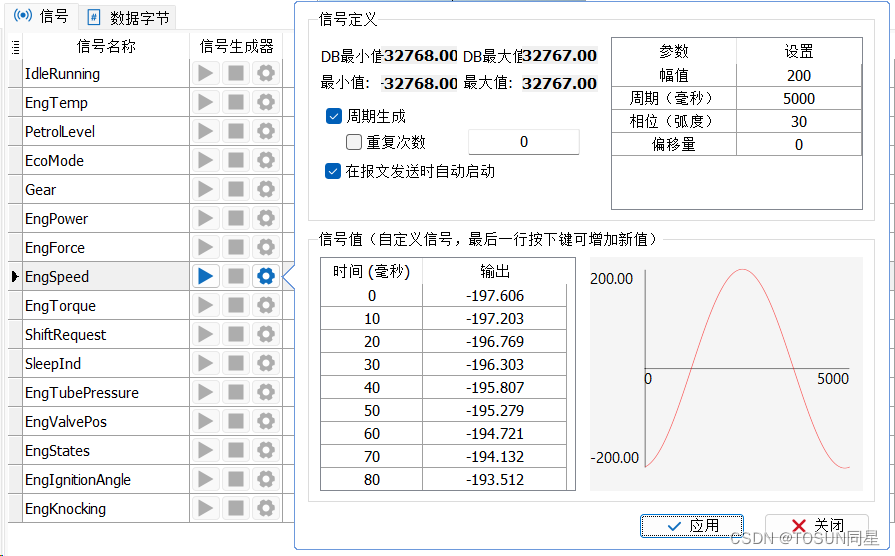This screenshot has height=556, width=895.
Task: Stop the PetrolLevel signal generator
Action: tap(236, 131)
